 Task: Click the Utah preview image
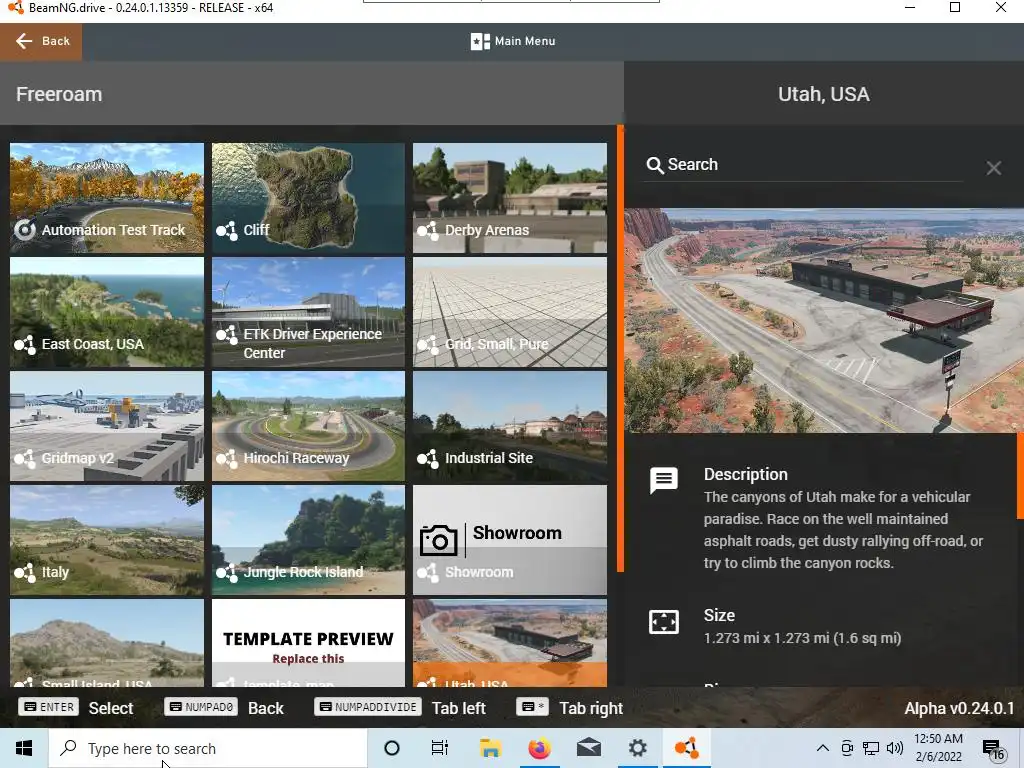824,321
